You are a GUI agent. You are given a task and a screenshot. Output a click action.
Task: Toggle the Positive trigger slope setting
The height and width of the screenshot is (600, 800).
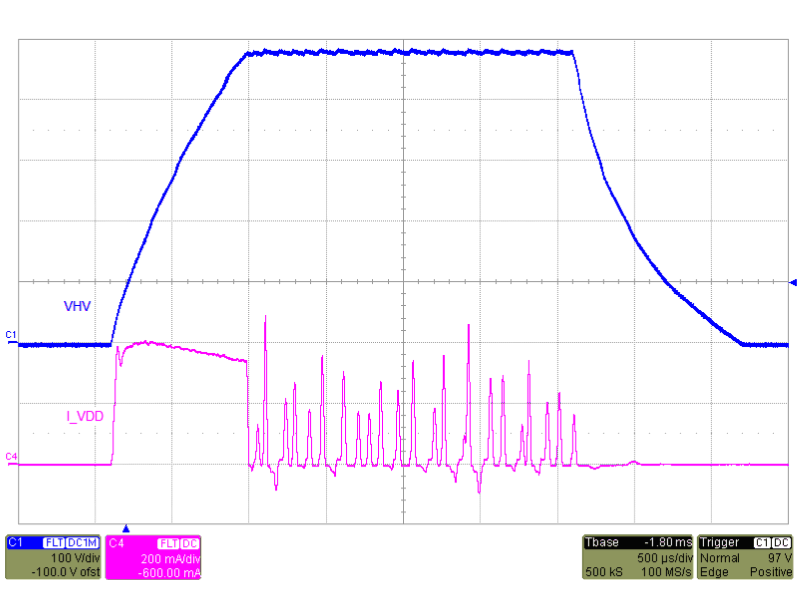(x=770, y=573)
